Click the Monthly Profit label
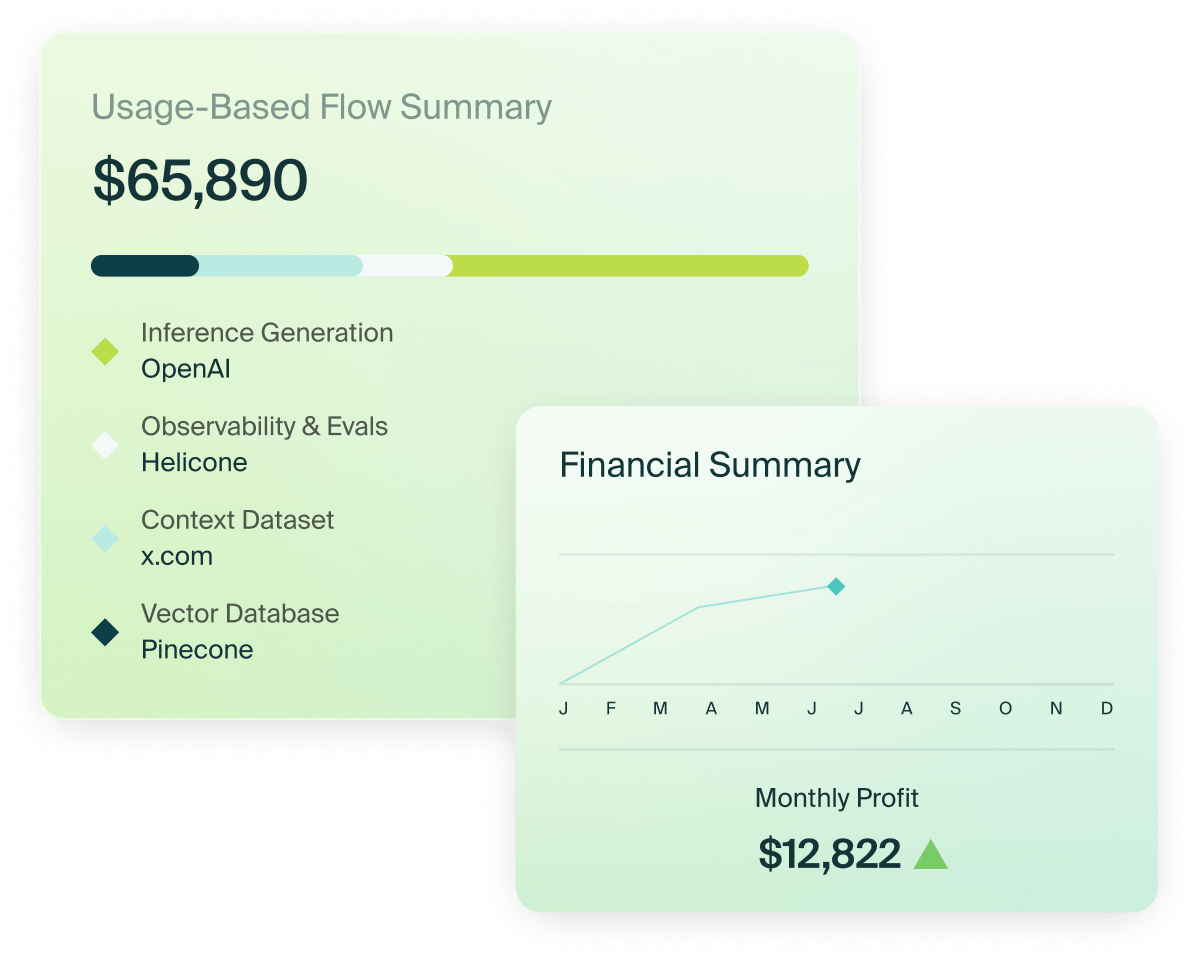 837,797
